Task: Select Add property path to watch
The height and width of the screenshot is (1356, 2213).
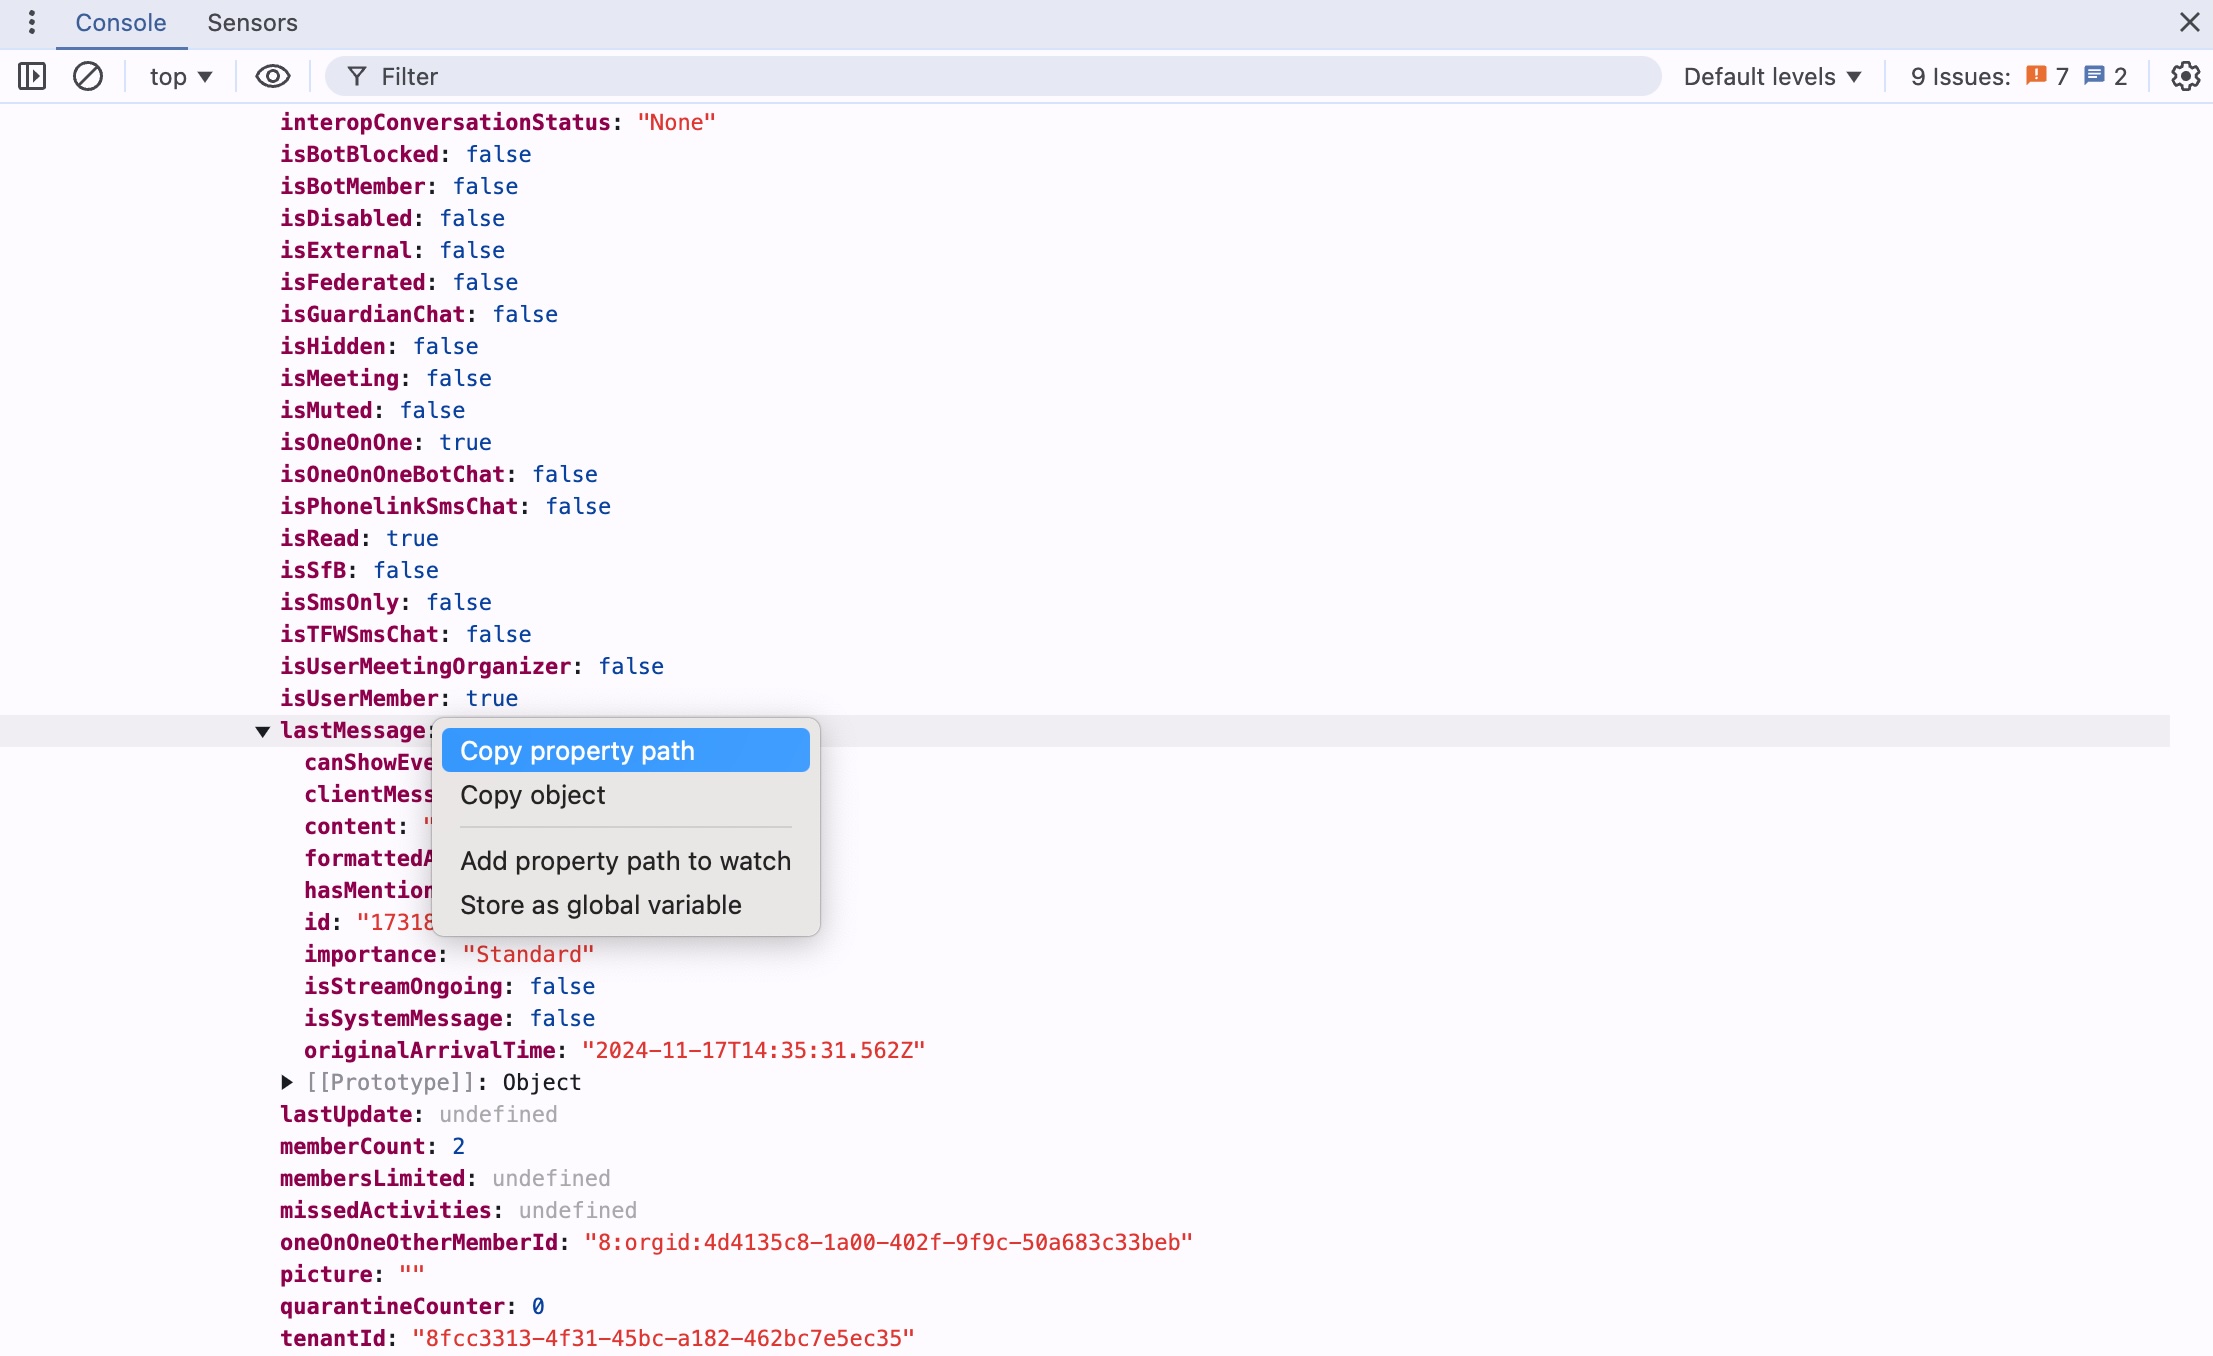Action: 625,861
